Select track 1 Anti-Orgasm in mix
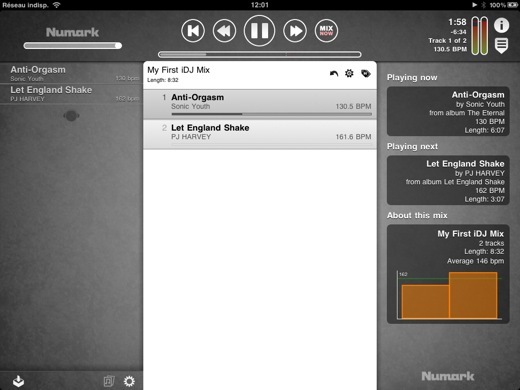520x390 pixels. [260, 104]
